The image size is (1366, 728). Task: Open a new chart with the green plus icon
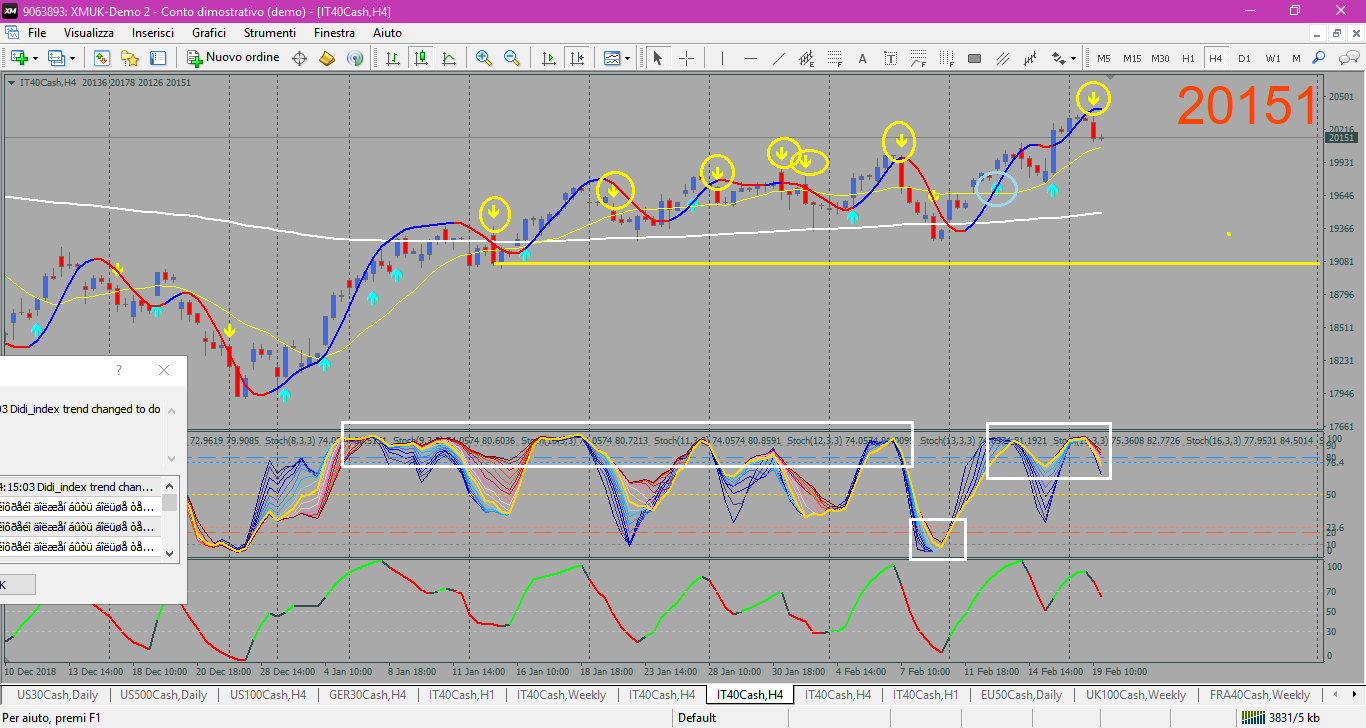18,58
